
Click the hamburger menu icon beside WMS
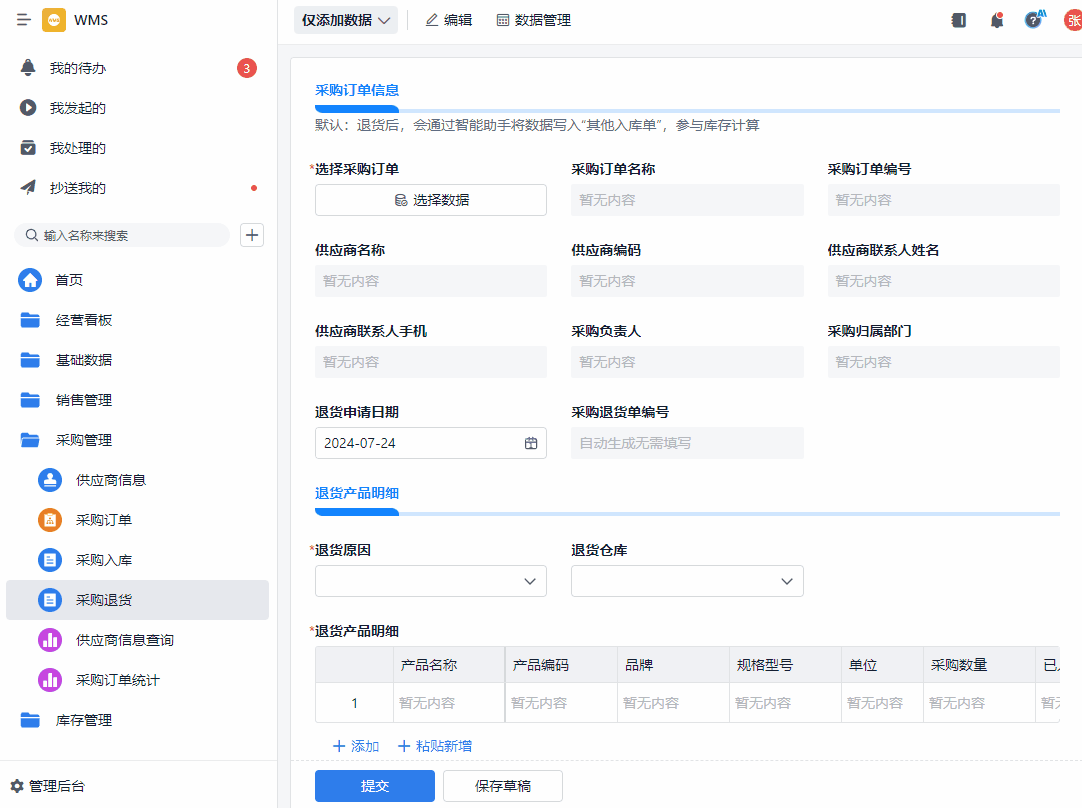click(x=24, y=20)
